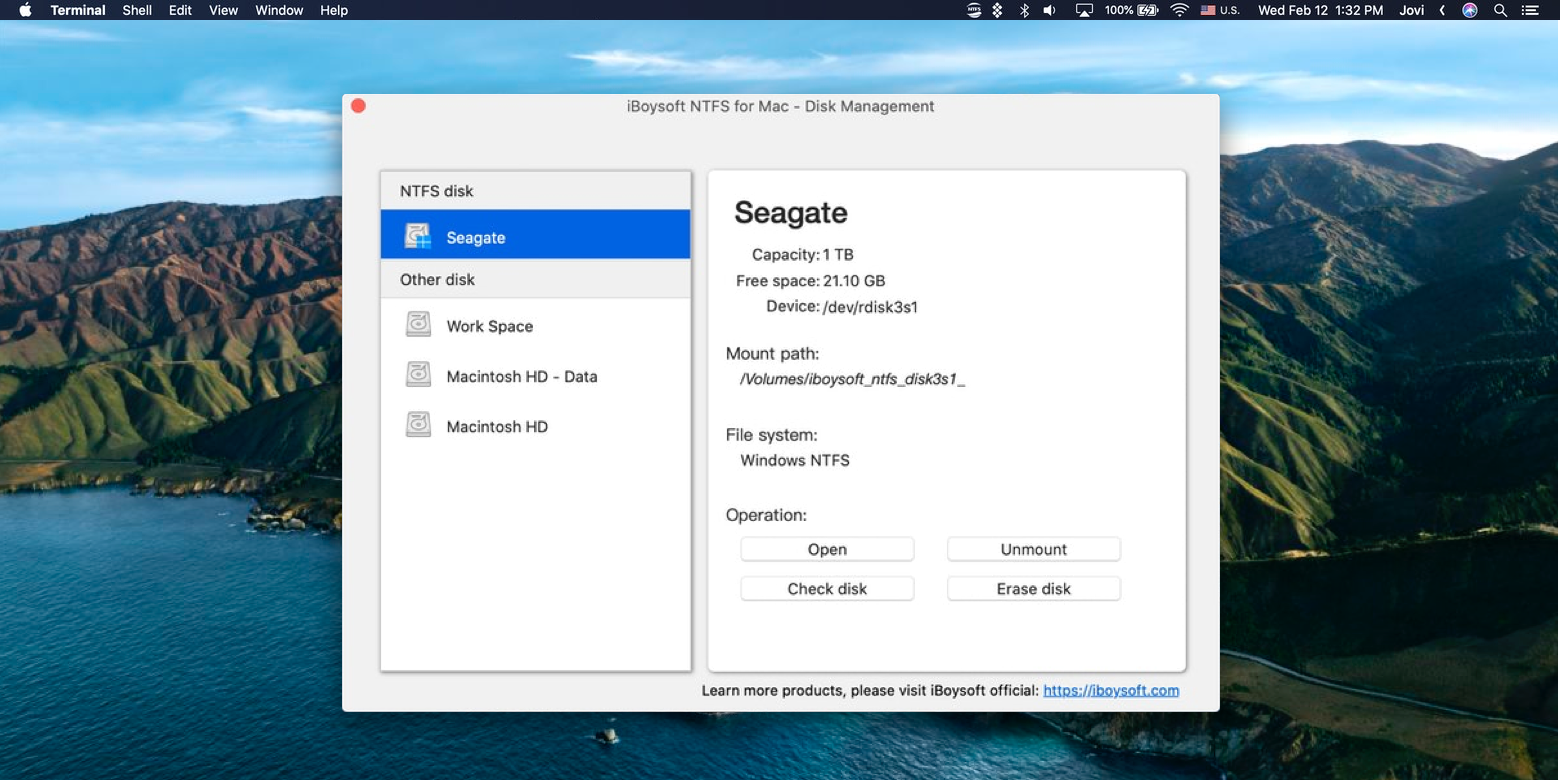Click the Capacity 1 TB value

(x=838, y=255)
